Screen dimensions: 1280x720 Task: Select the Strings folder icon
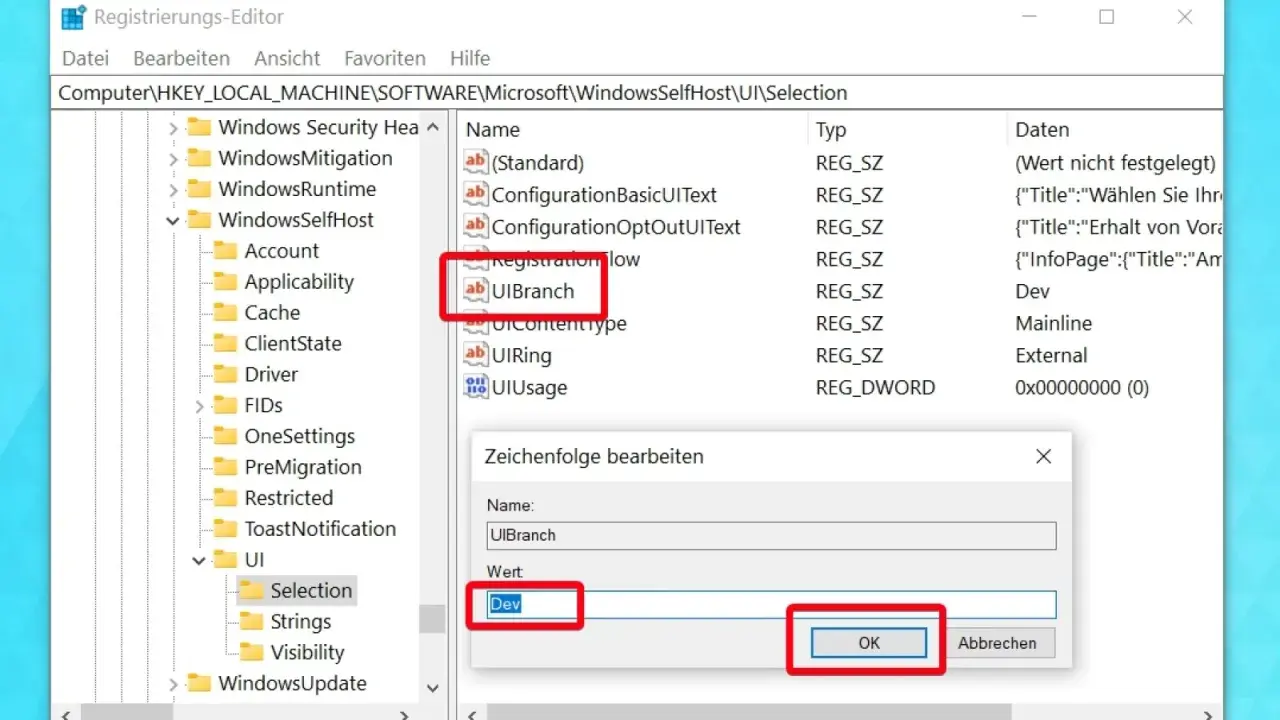click(252, 622)
